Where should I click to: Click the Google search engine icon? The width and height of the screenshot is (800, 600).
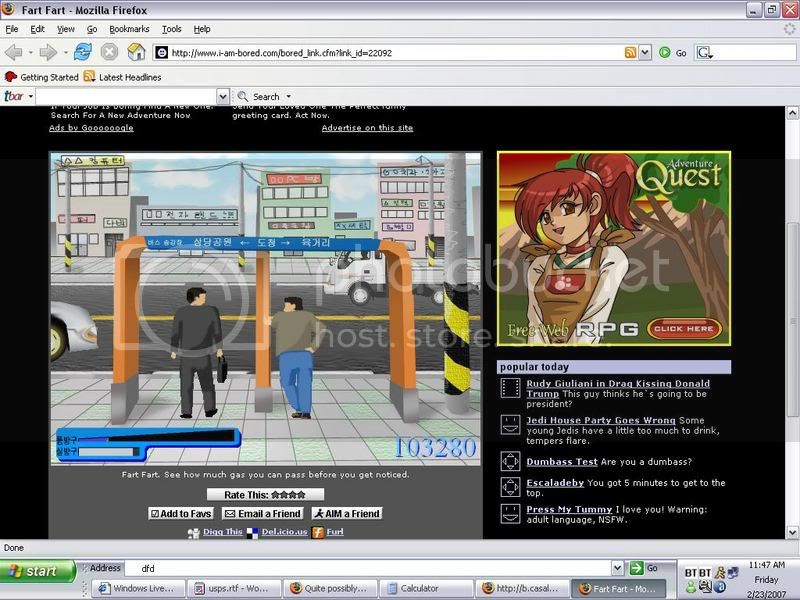click(x=705, y=53)
